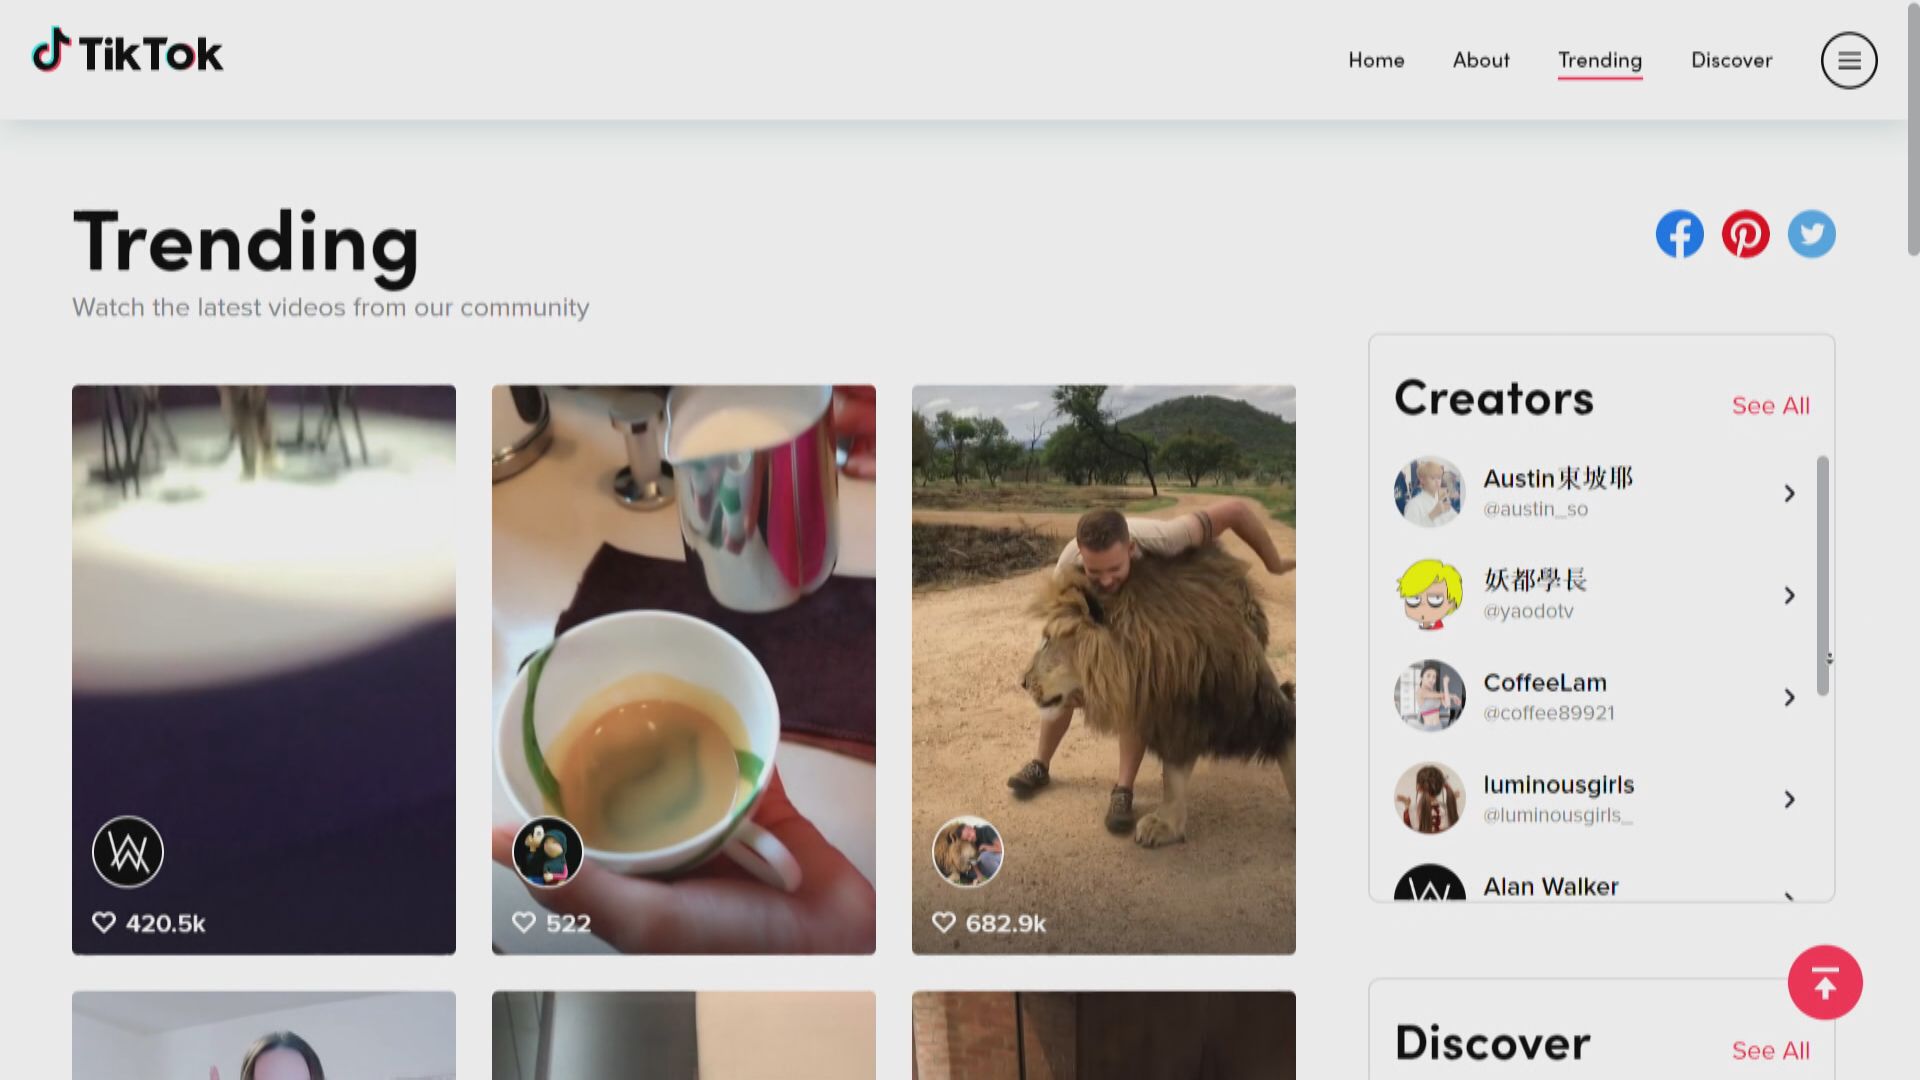
Task: Click the Creators list scrollbar
Action: tap(1823, 576)
